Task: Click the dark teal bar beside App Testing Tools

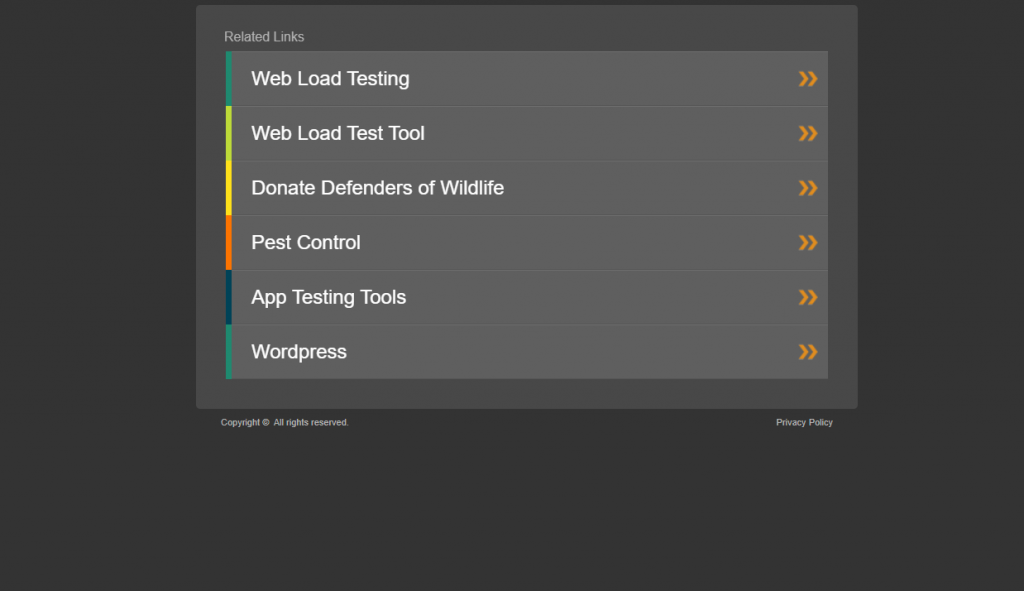Action: point(229,297)
